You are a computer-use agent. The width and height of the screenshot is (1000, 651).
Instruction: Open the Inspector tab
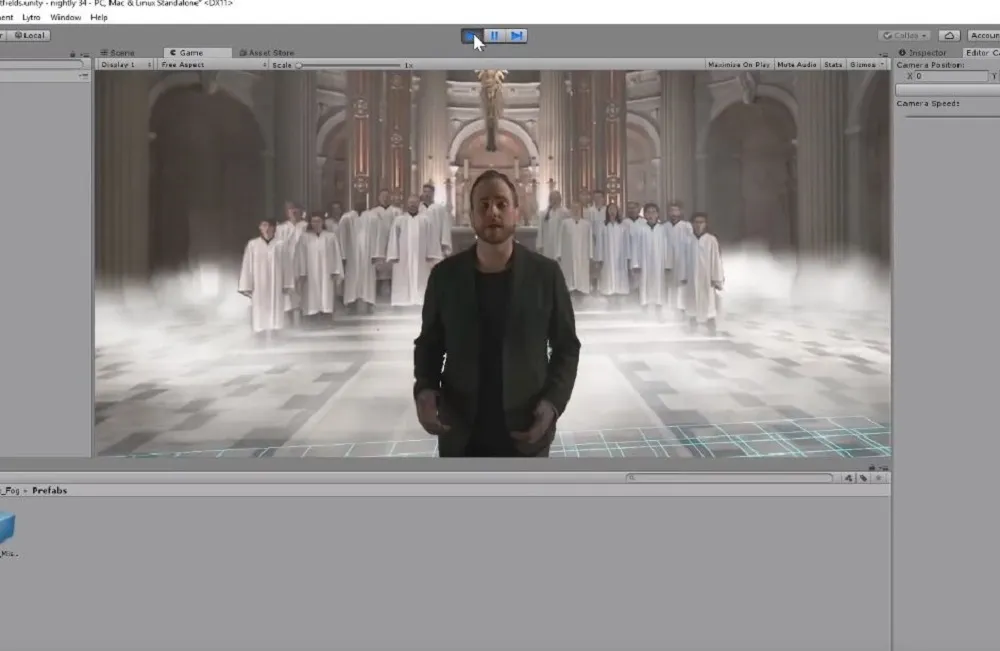pos(922,53)
